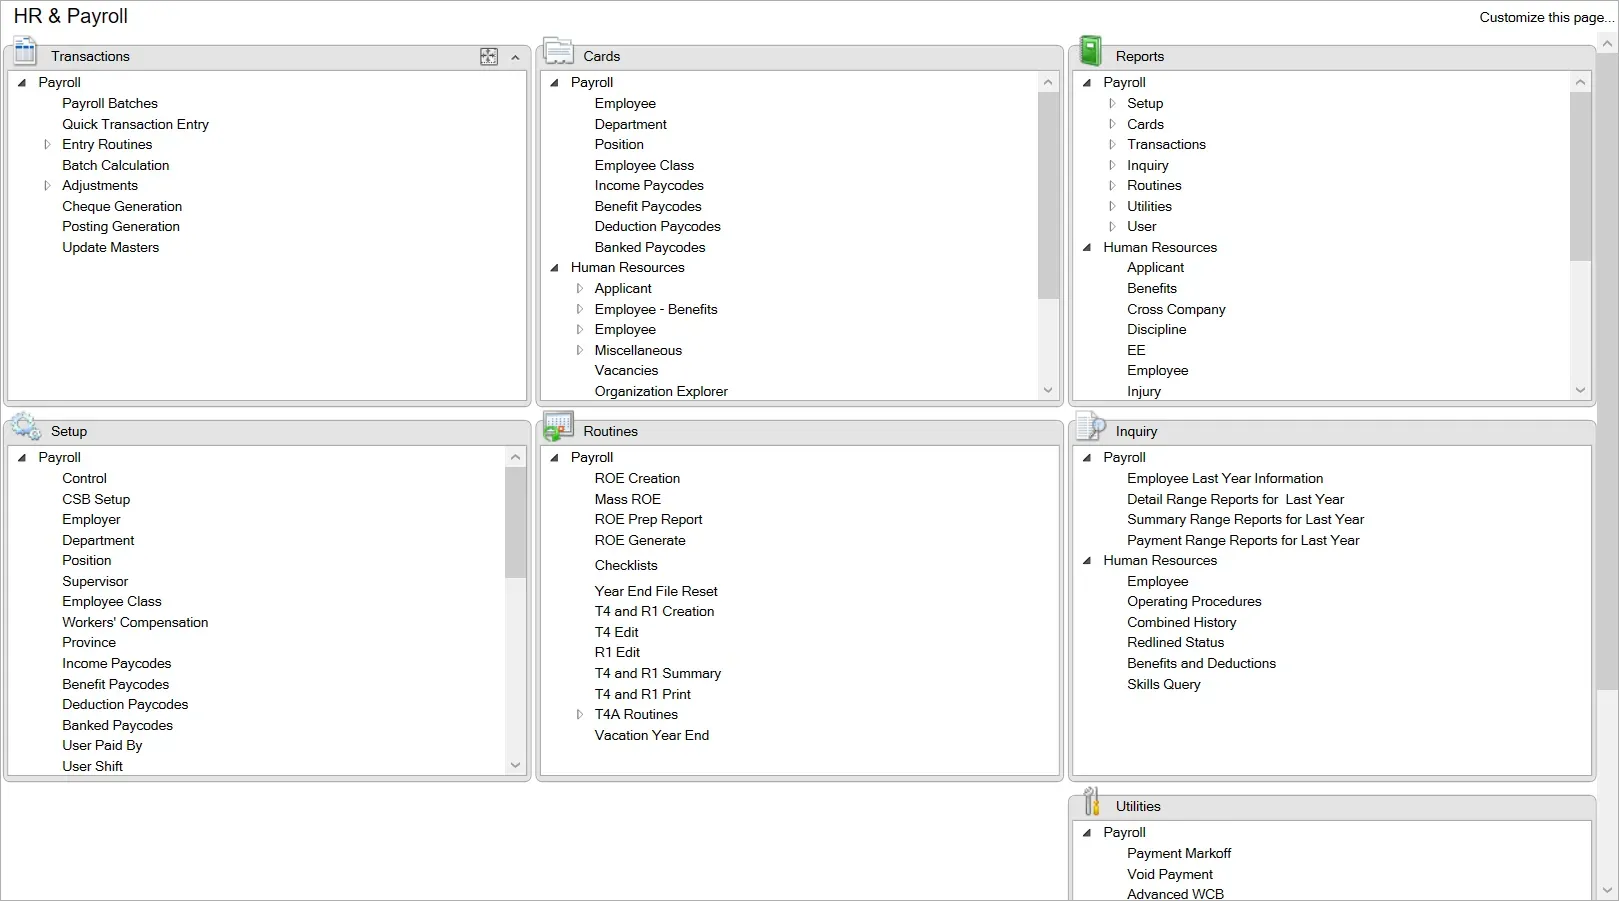Open ROE Creation routine

[x=637, y=478]
